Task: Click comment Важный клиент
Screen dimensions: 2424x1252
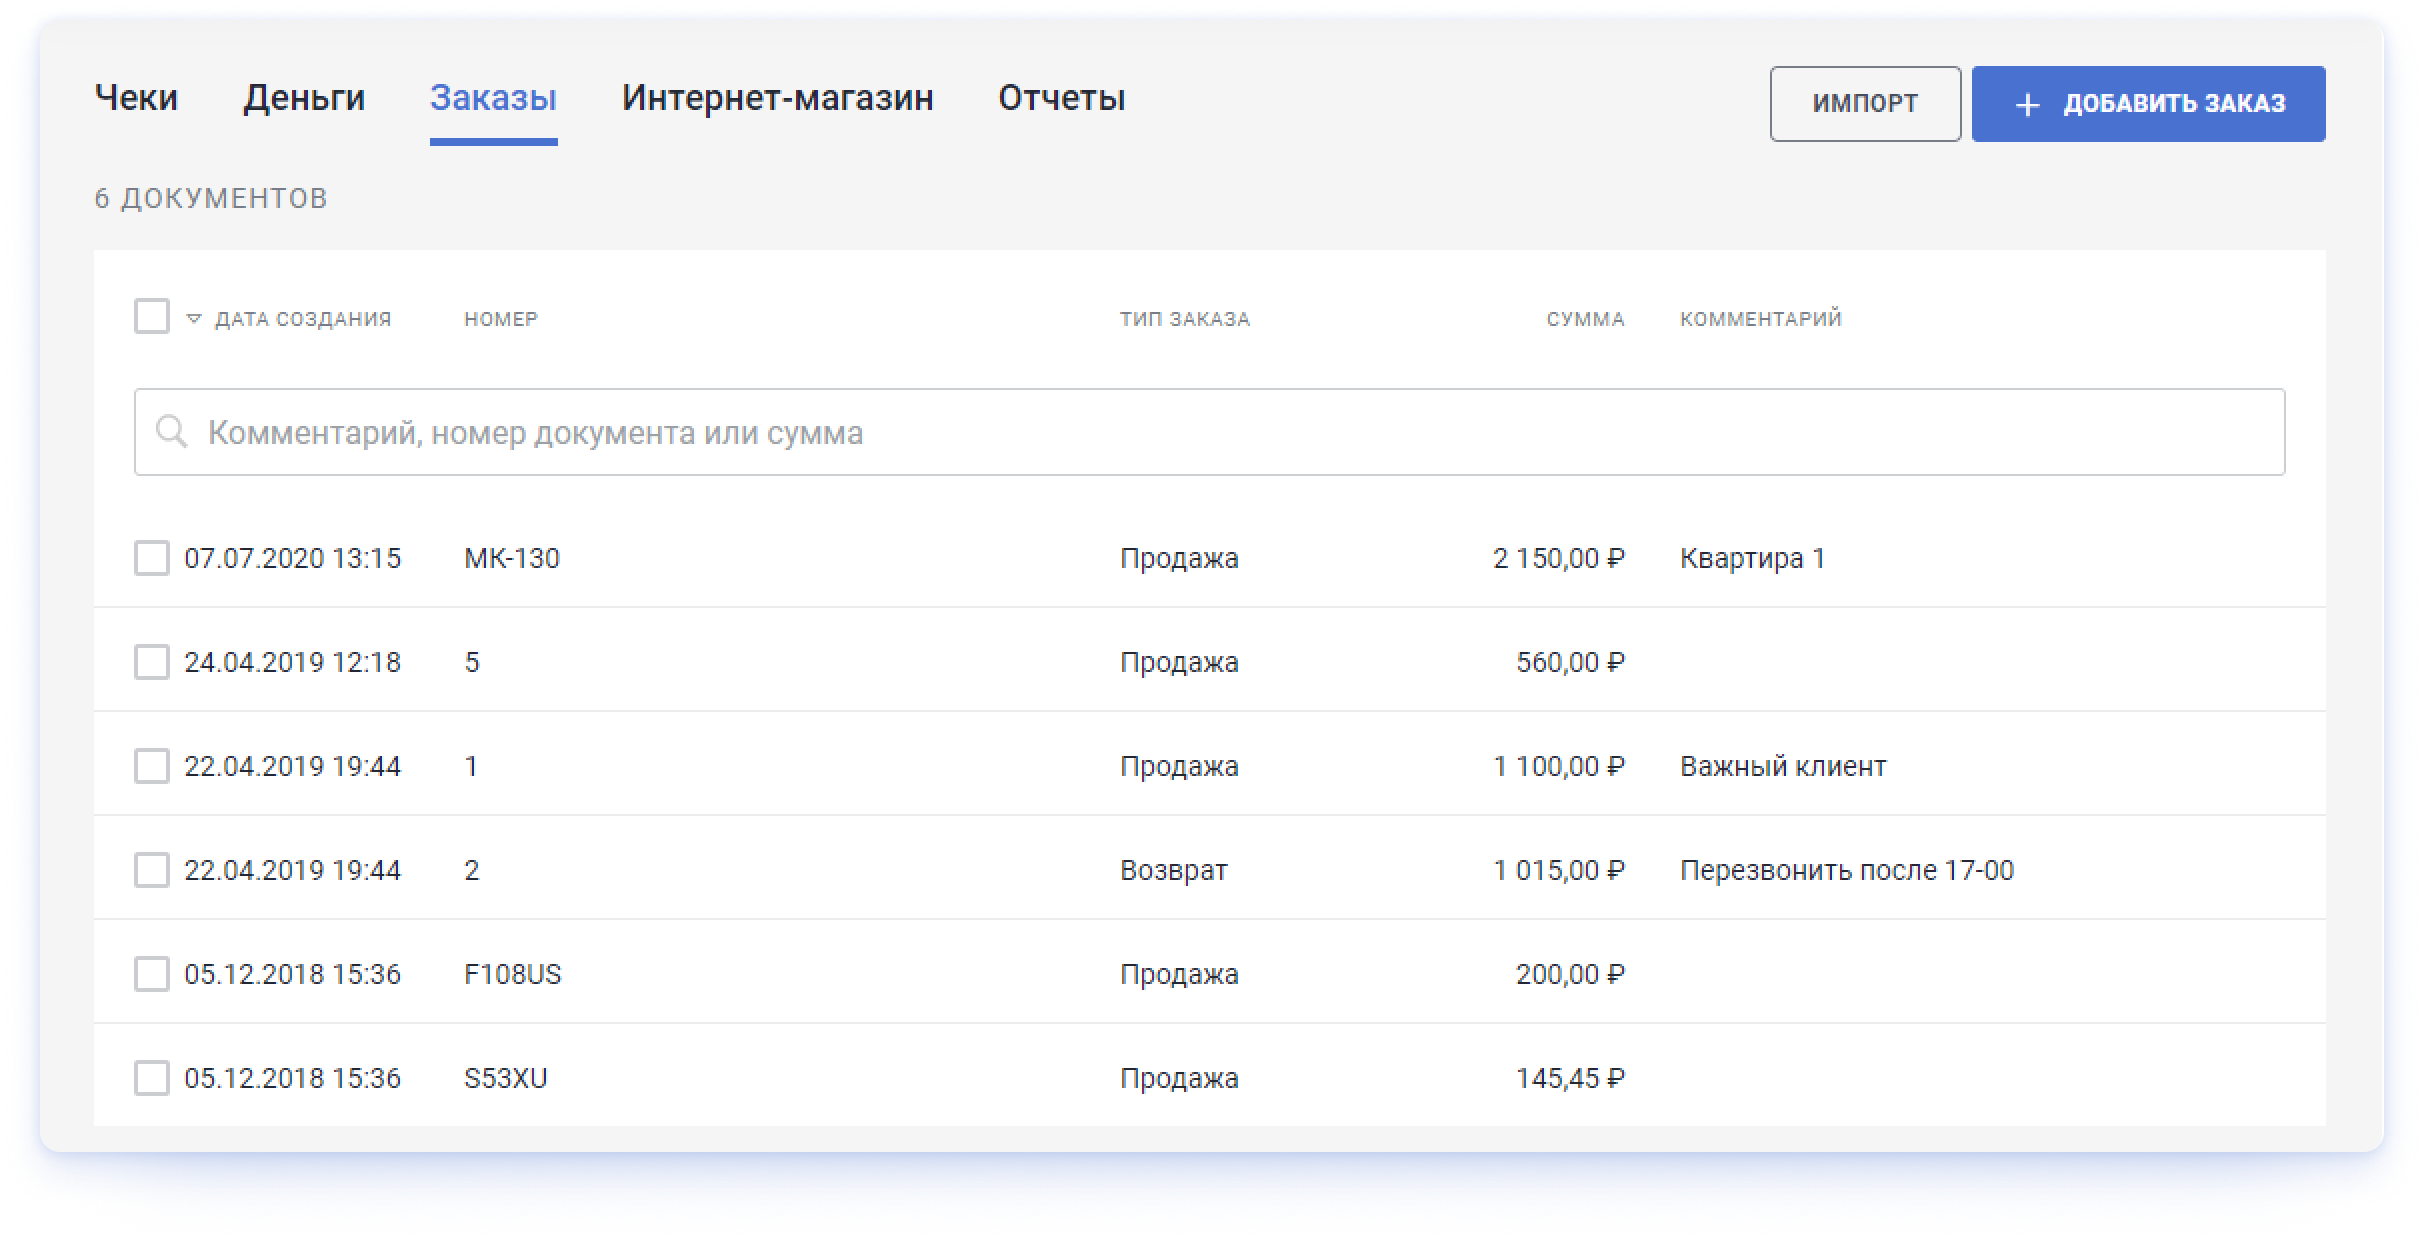Action: pyautogui.click(x=1783, y=766)
